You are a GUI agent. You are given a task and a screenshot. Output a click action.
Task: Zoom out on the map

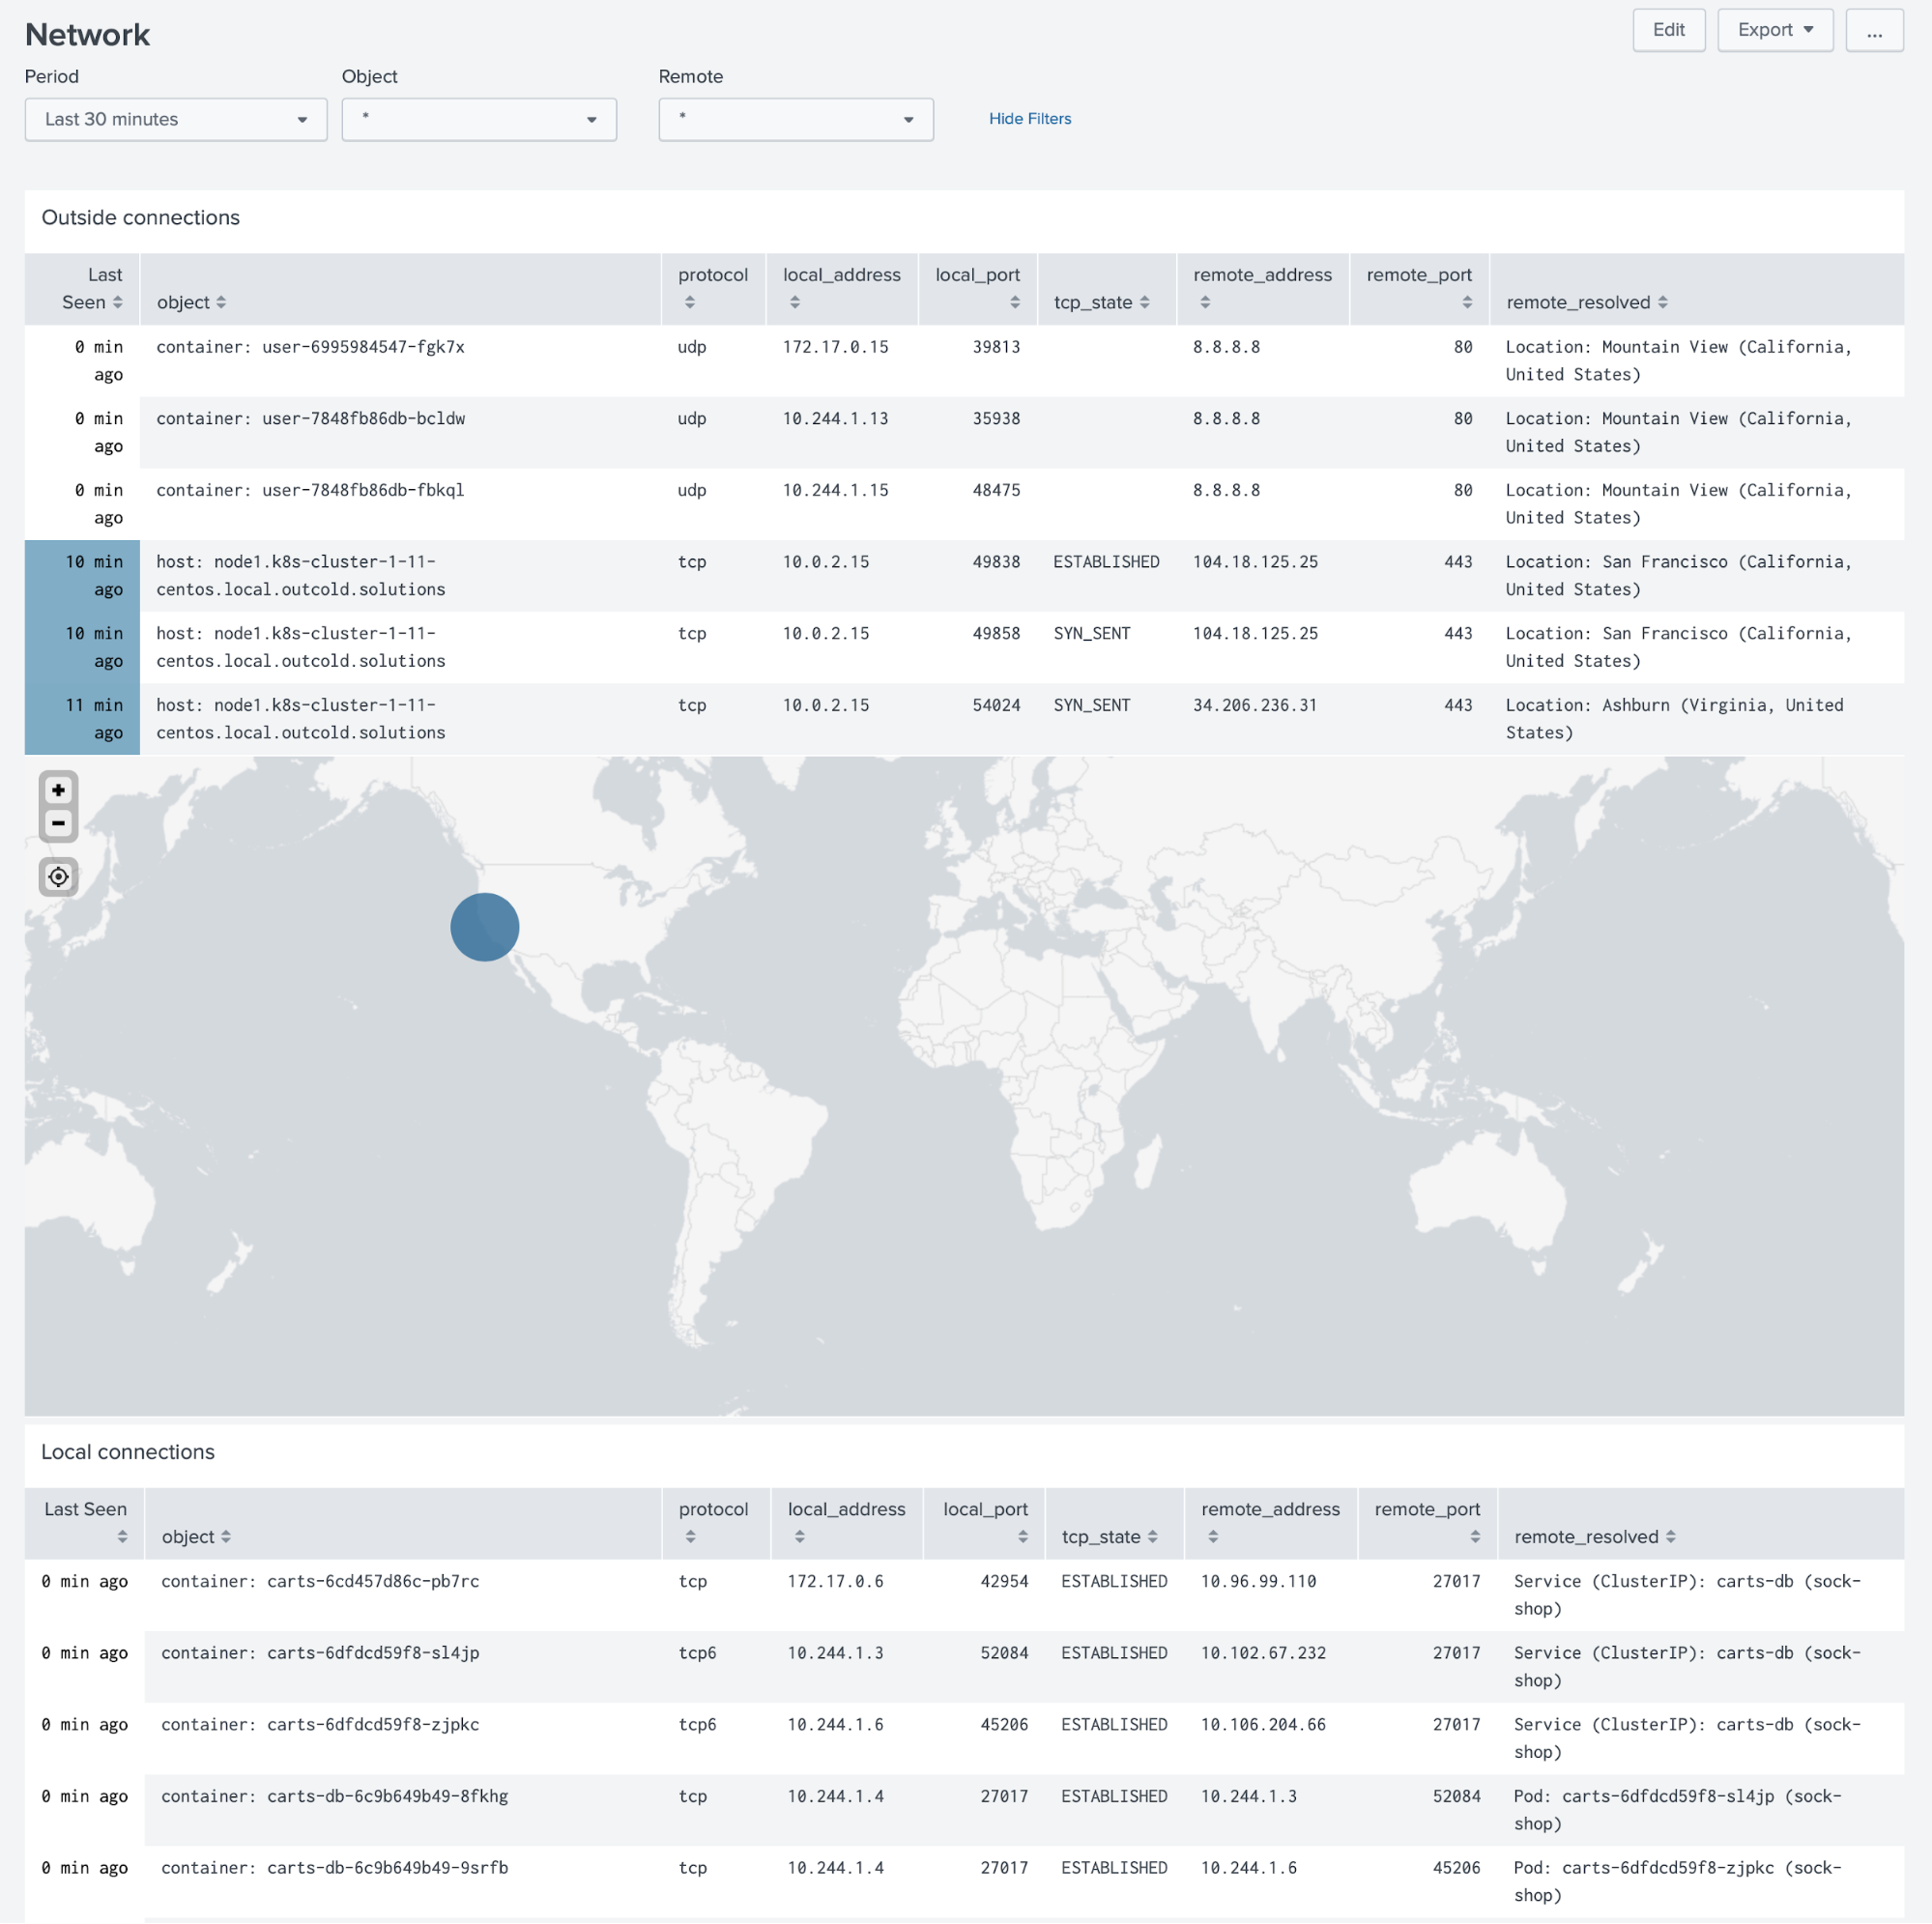pyautogui.click(x=58, y=823)
